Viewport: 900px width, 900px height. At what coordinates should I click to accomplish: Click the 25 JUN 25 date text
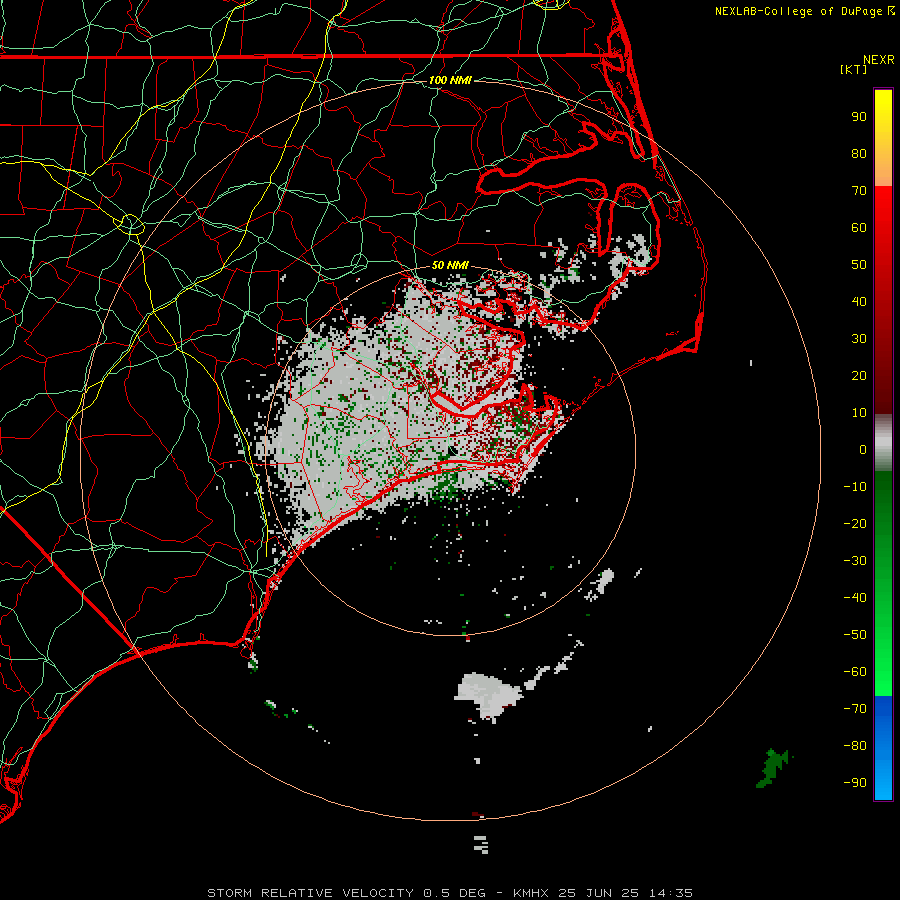click(599, 893)
